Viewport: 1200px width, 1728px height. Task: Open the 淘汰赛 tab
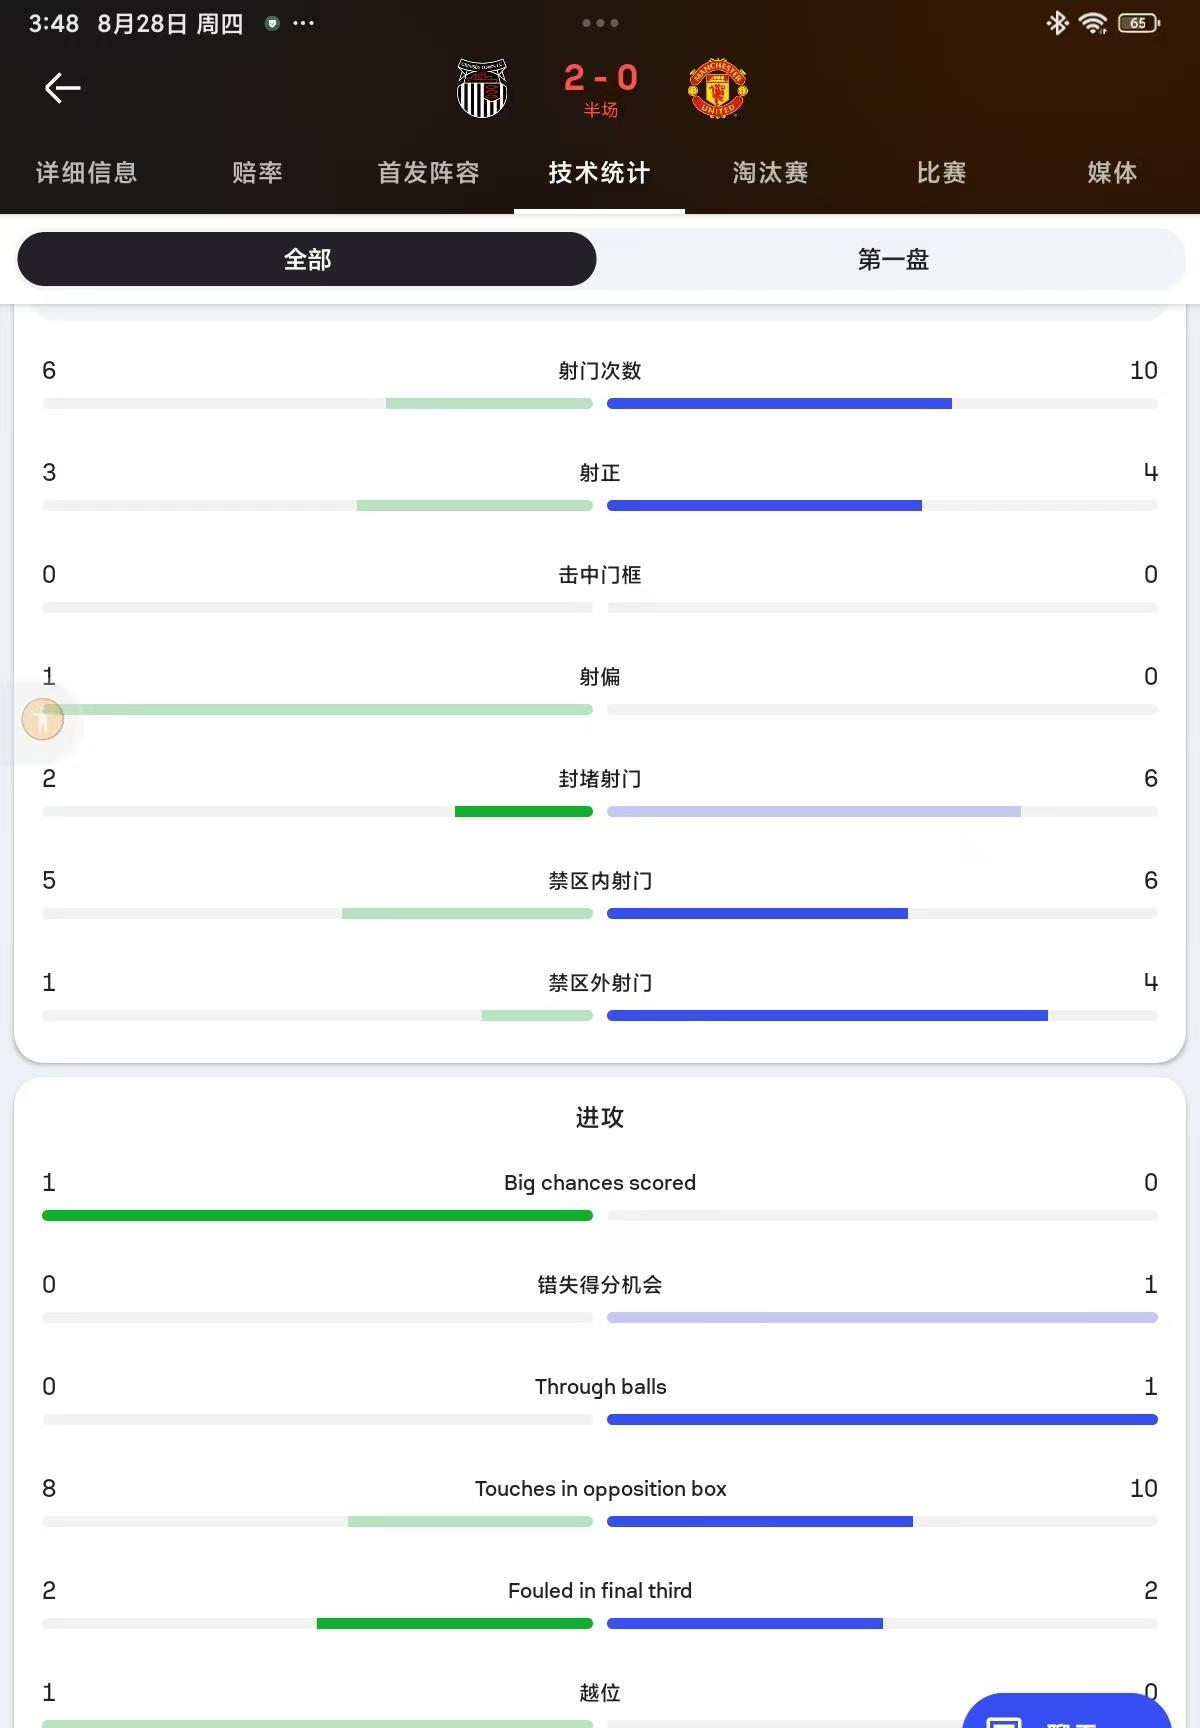click(x=770, y=173)
